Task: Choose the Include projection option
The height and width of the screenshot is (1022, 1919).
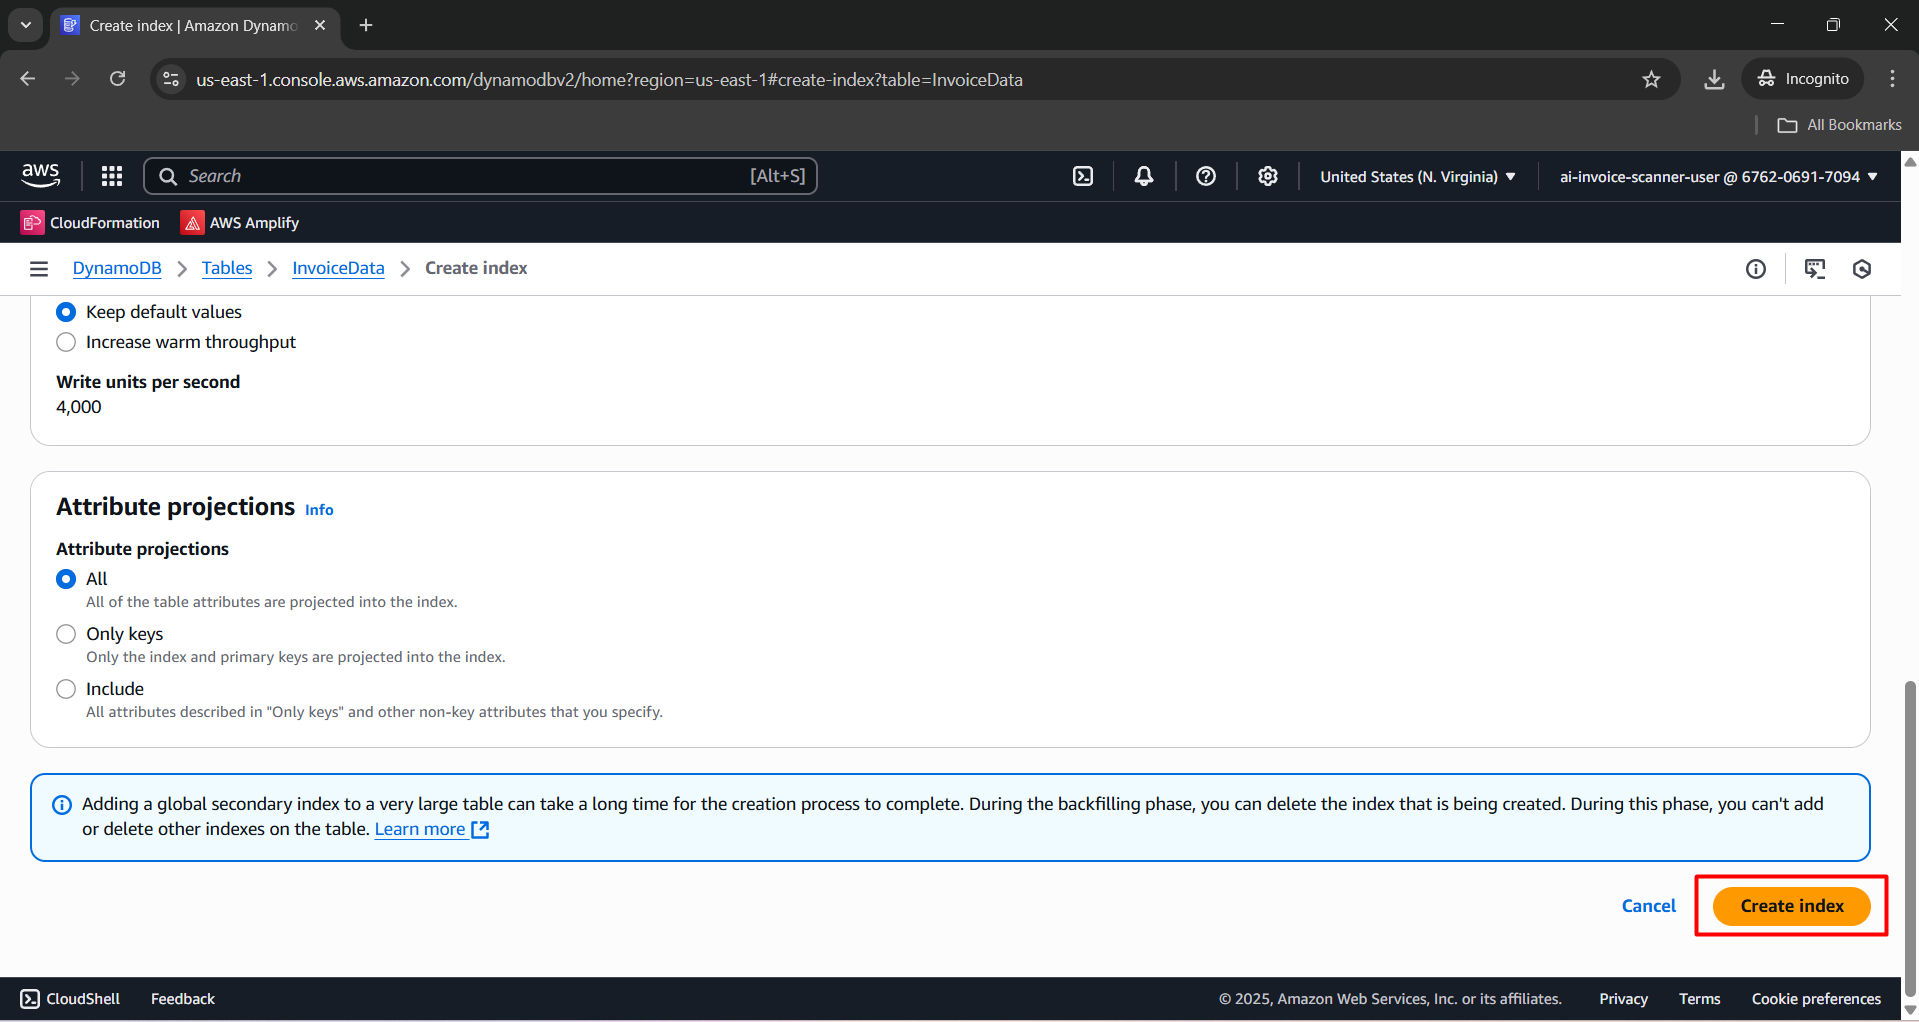Action: [x=66, y=689]
